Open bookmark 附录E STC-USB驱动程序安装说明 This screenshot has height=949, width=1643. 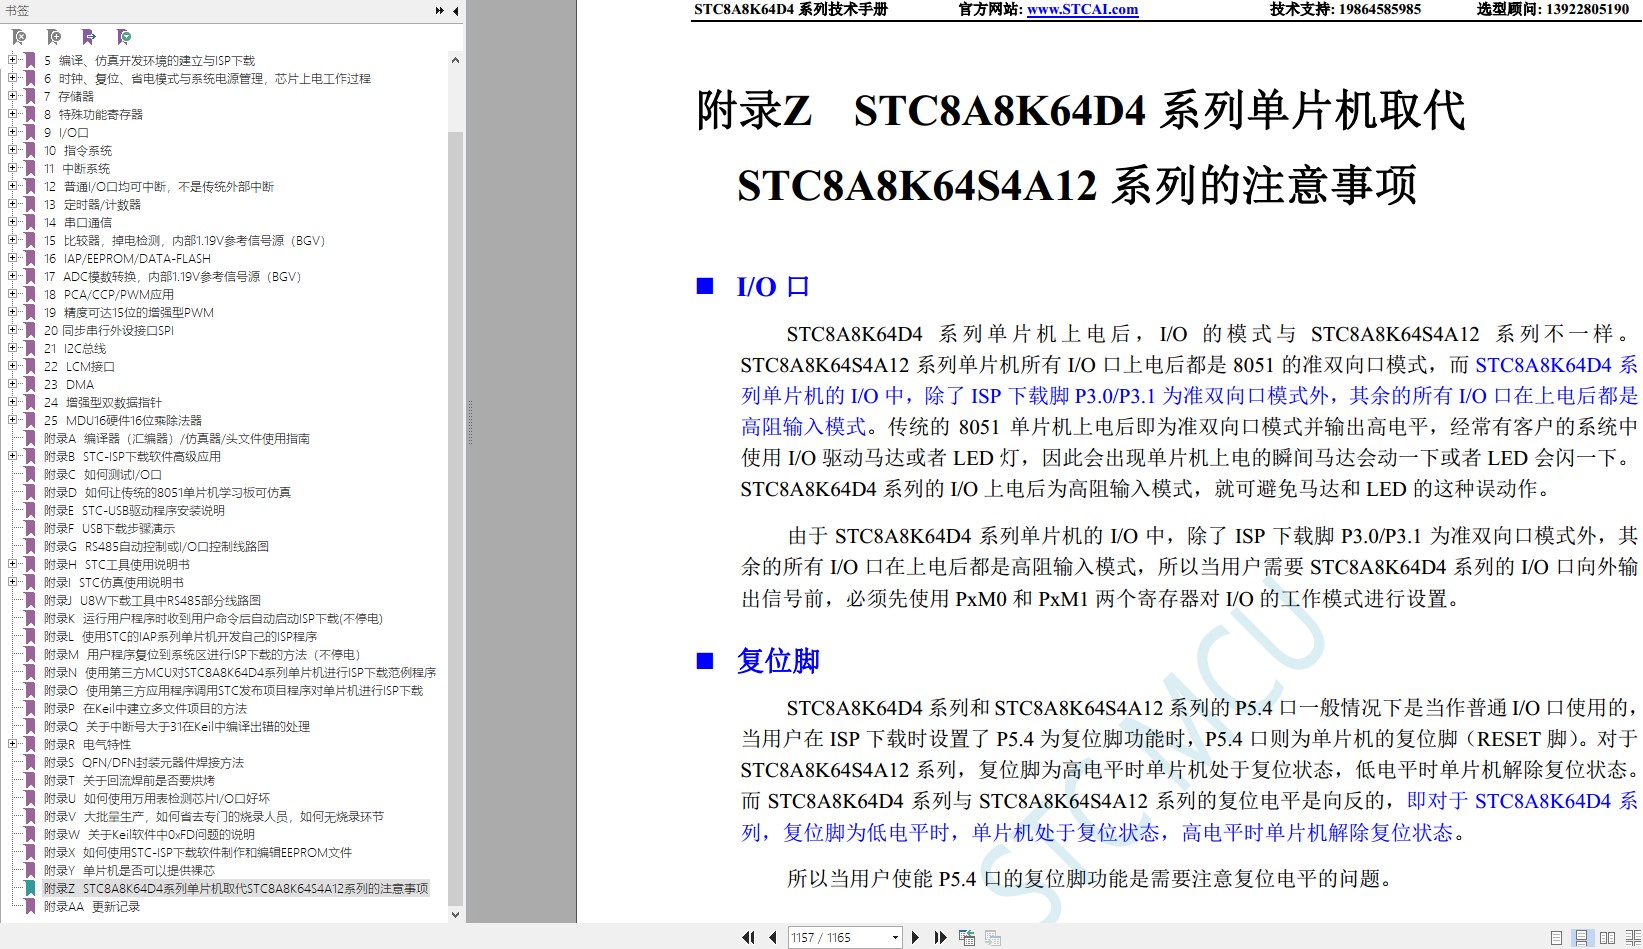click(x=134, y=510)
